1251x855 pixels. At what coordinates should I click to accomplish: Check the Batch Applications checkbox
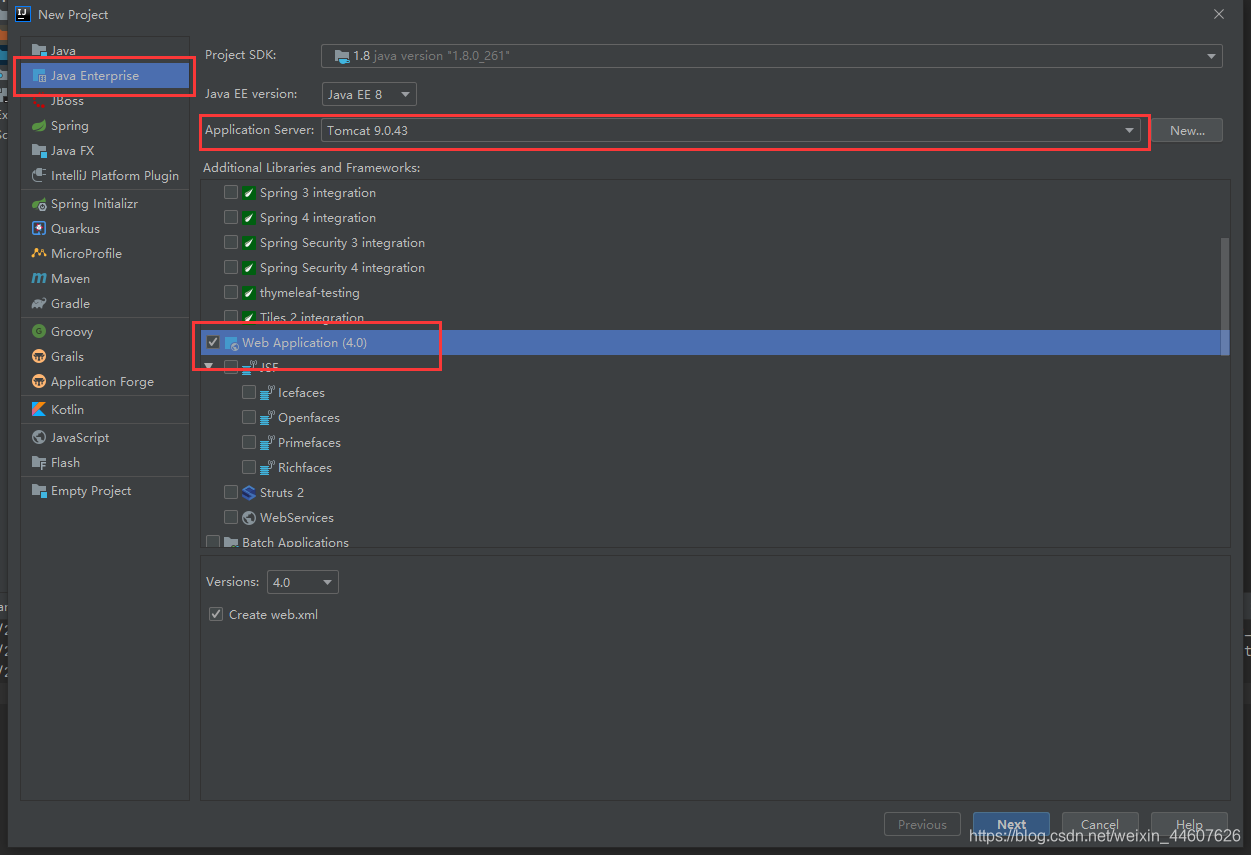pos(213,542)
